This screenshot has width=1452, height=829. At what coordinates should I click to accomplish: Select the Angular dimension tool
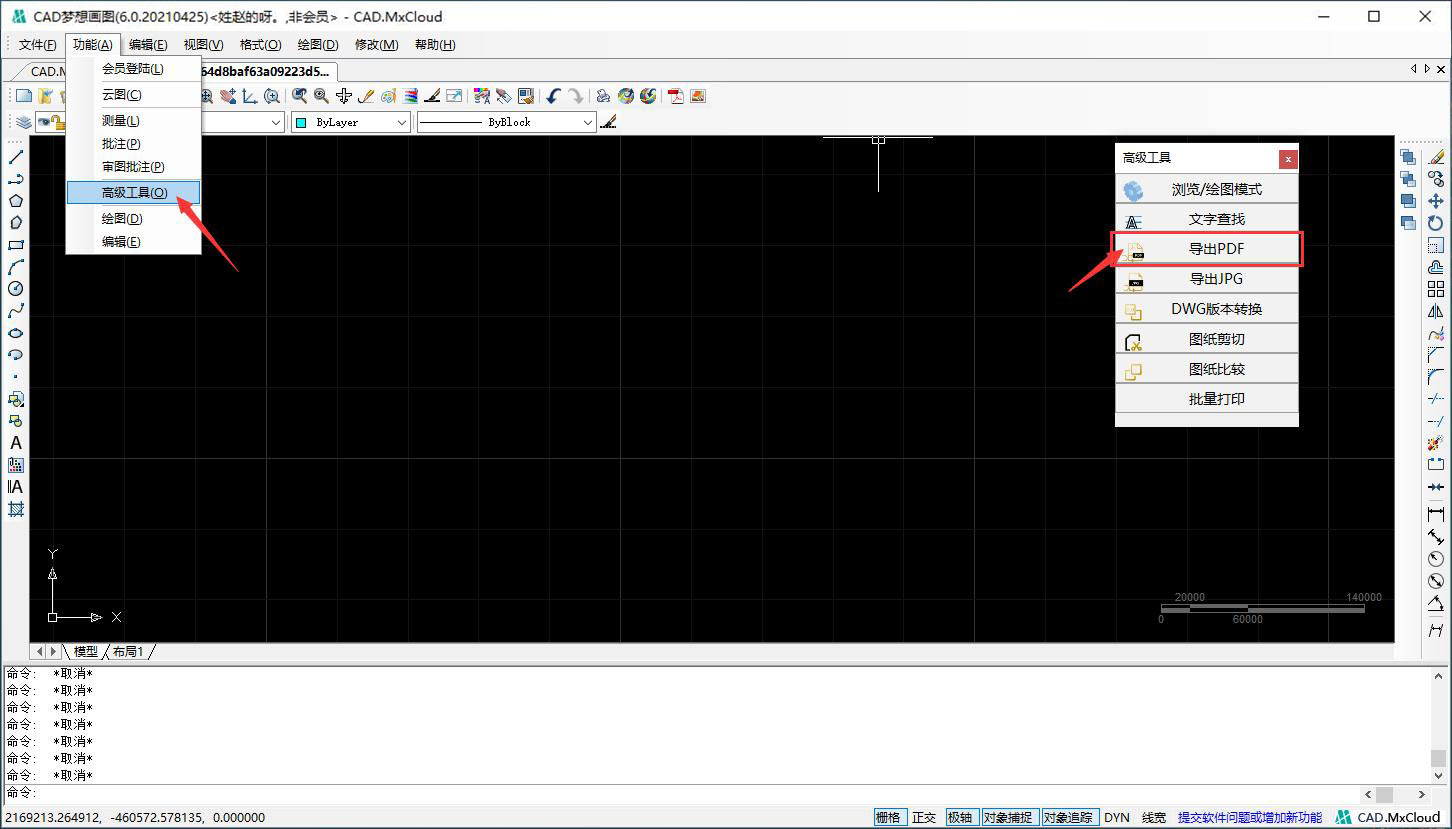coord(1436,603)
